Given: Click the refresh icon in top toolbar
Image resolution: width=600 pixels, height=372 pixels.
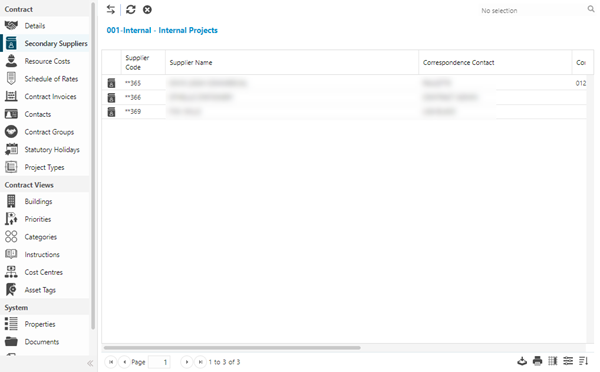Looking at the screenshot, I should [131, 10].
